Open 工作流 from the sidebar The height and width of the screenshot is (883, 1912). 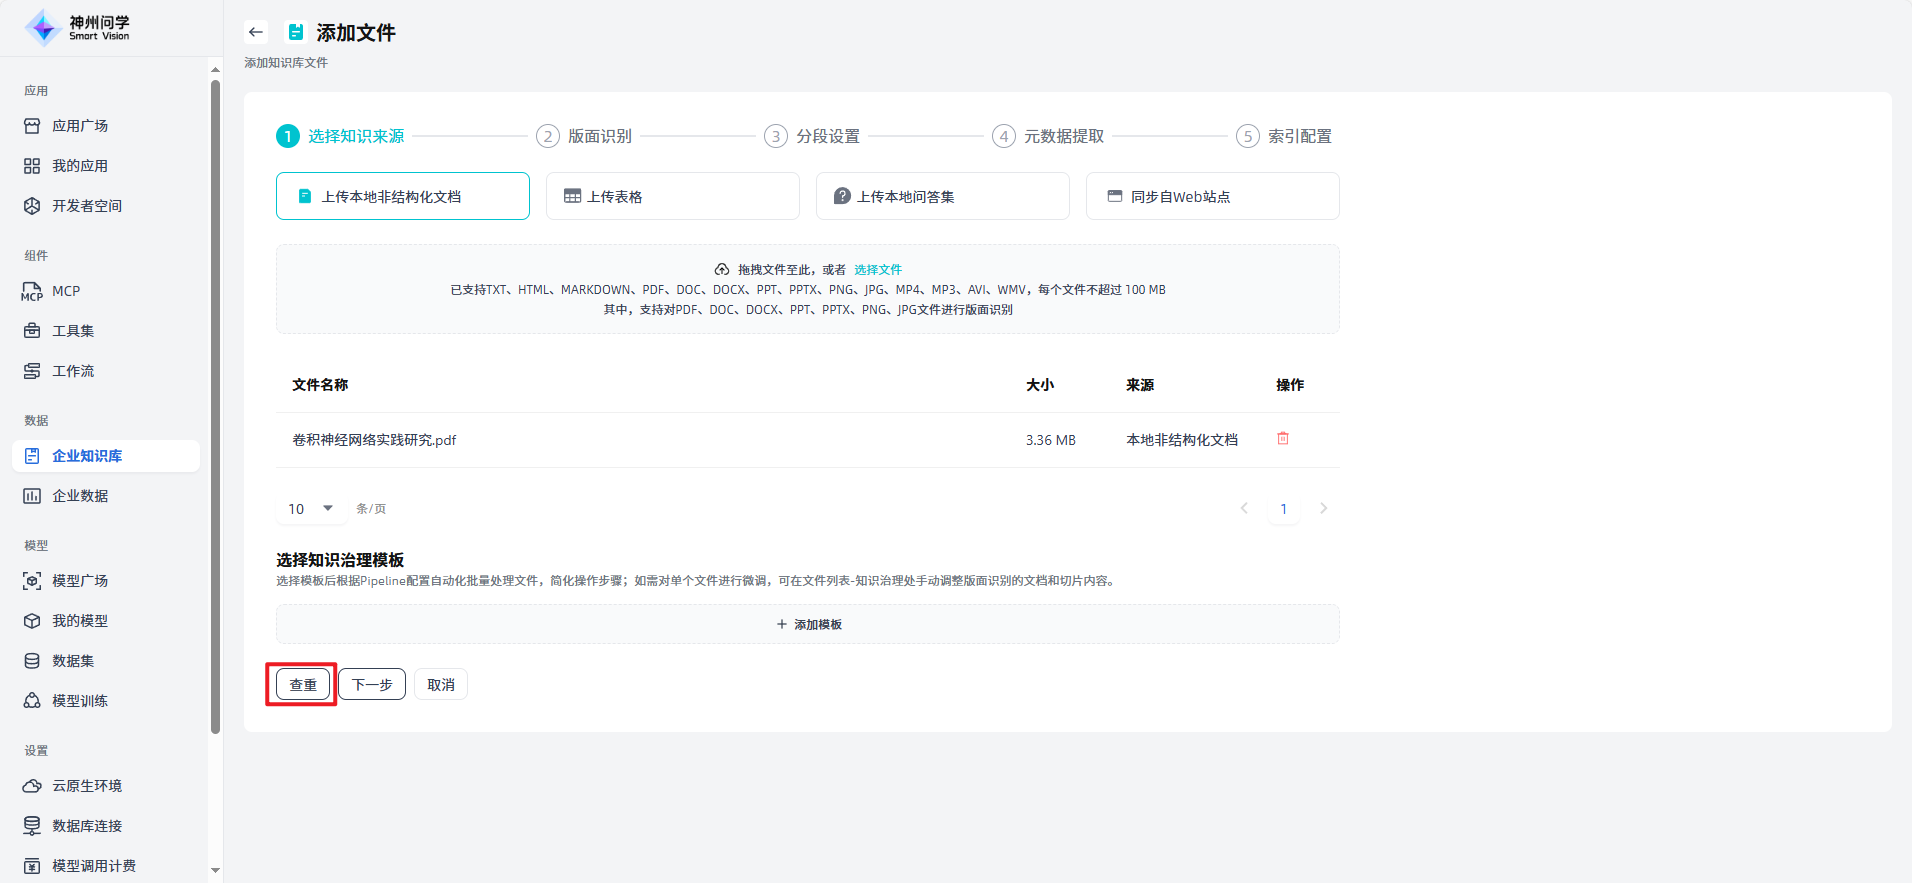pyautogui.click(x=73, y=371)
